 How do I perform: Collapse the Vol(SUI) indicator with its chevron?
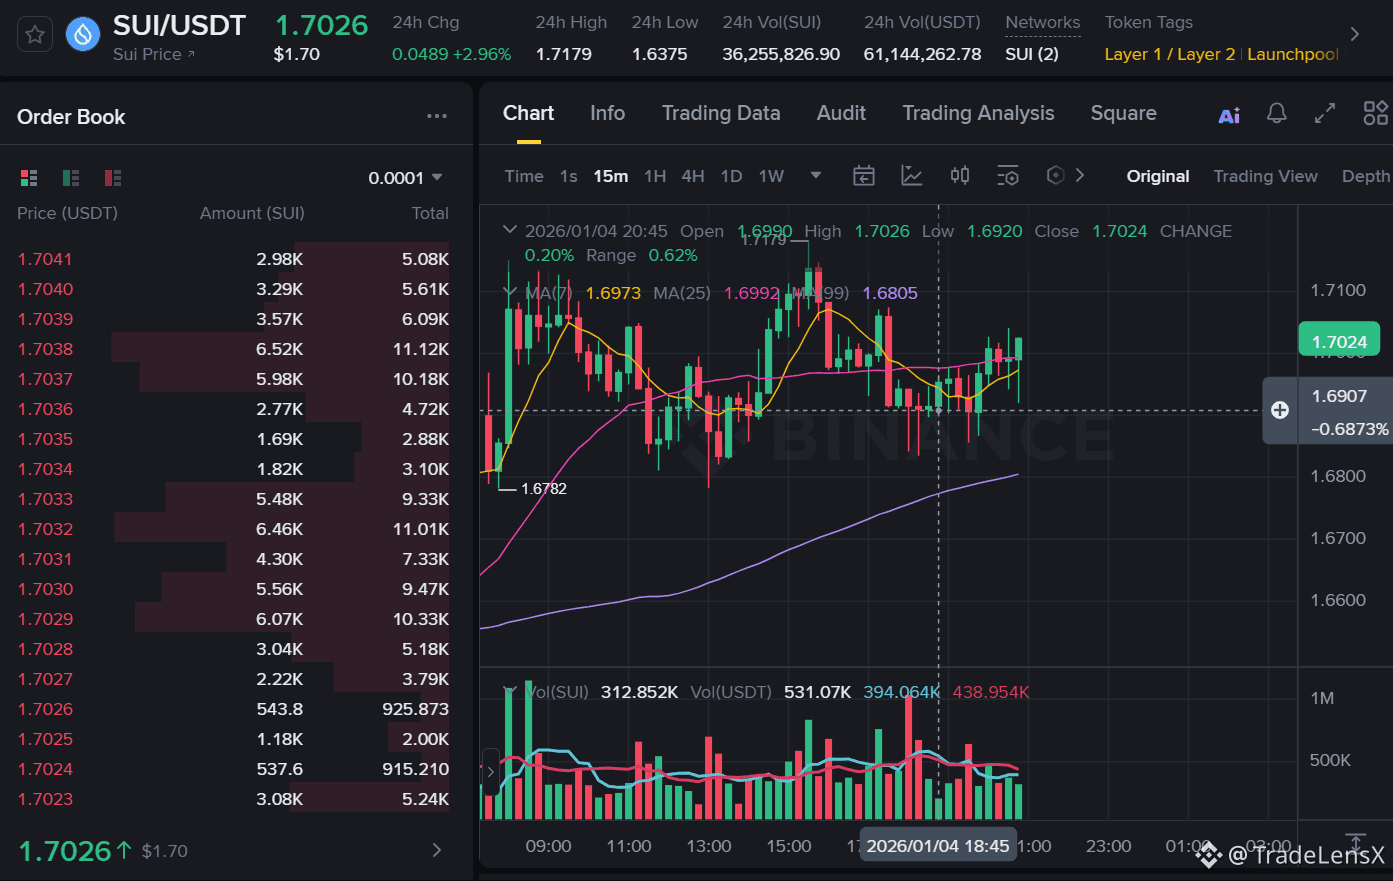(x=510, y=691)
